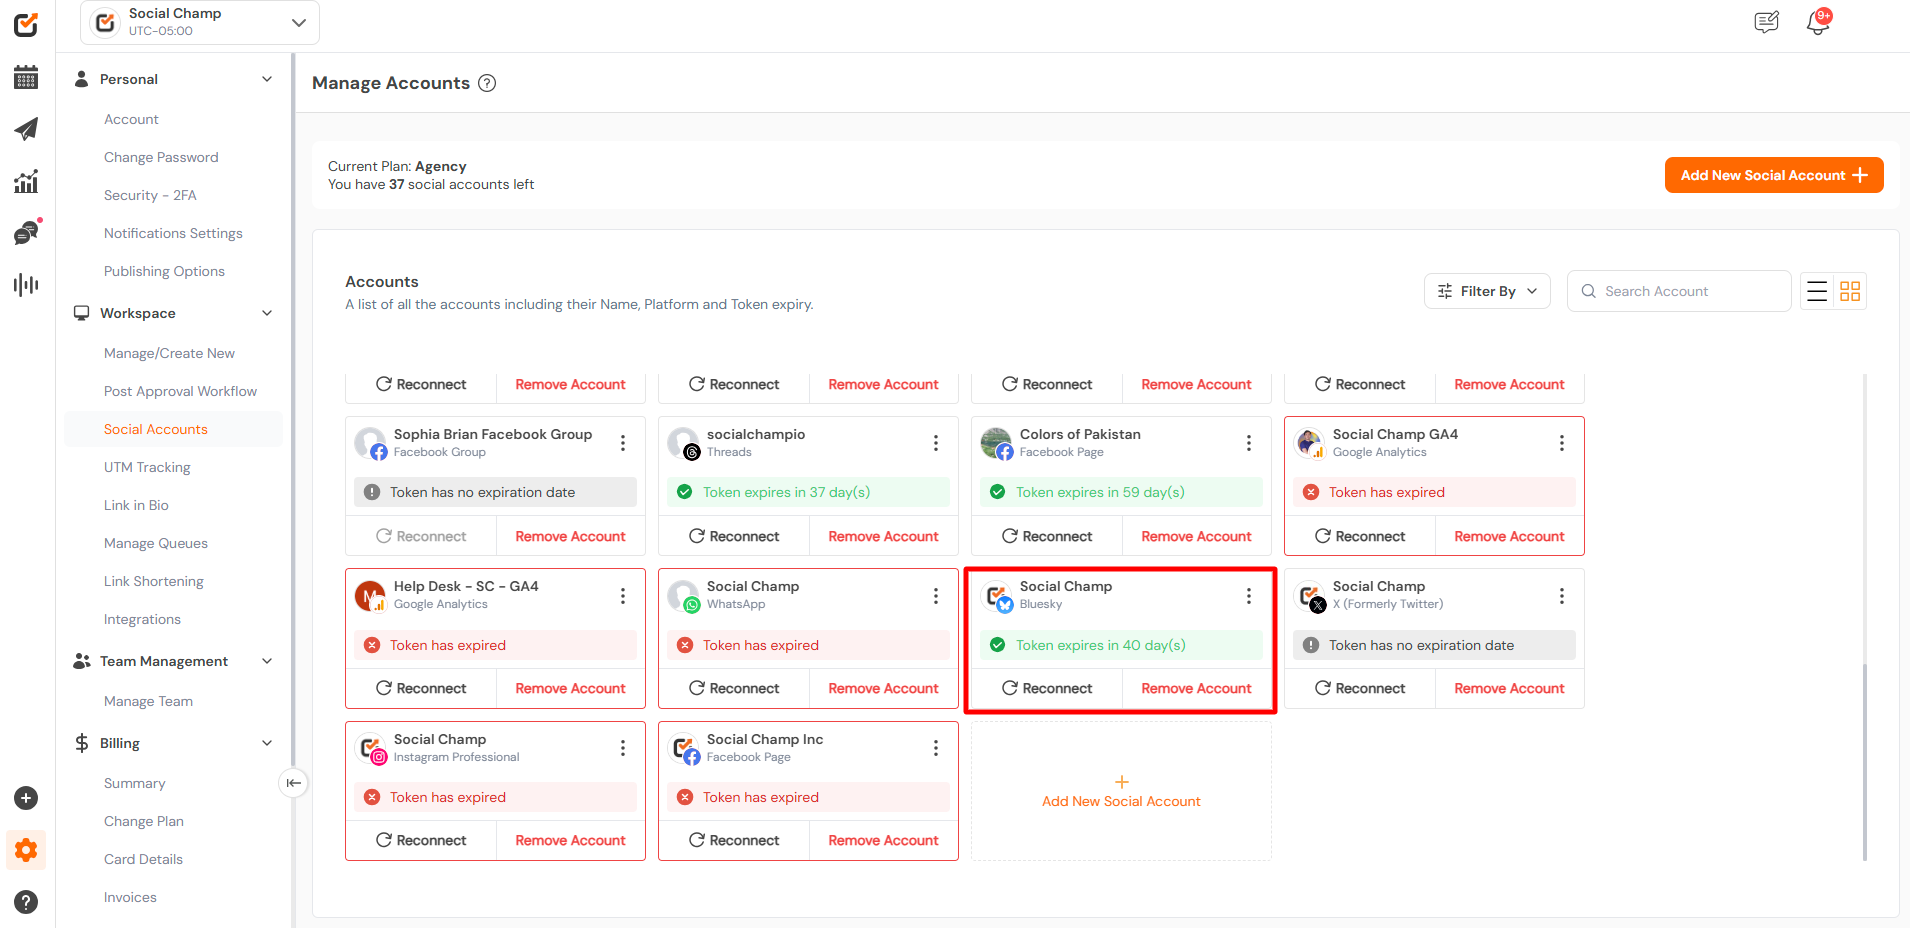The width and height of the screenshot is (1910, 928).
Task: Click the orange settings gear icon
Action: (26, 850)
